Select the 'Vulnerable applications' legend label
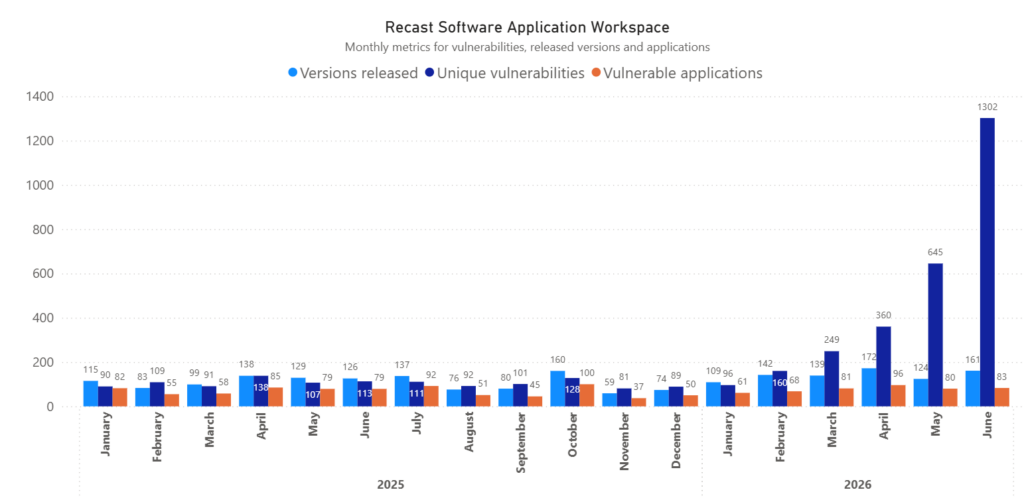Image resolution: width=1024 pixels, height=500 pixels. [x=683, y=73]
